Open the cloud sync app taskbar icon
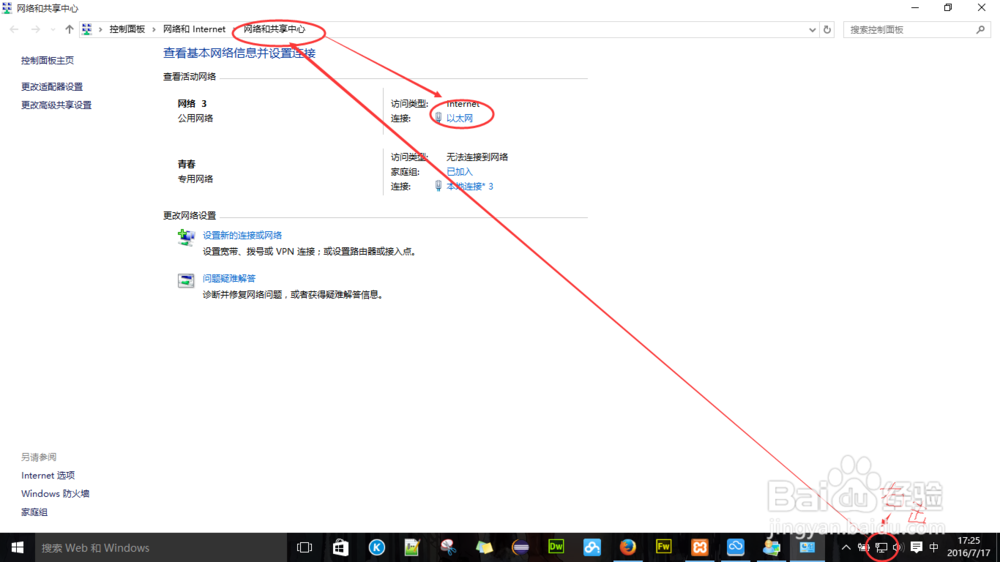Screen dimensions: 1000x562 [x=735, y=547]
